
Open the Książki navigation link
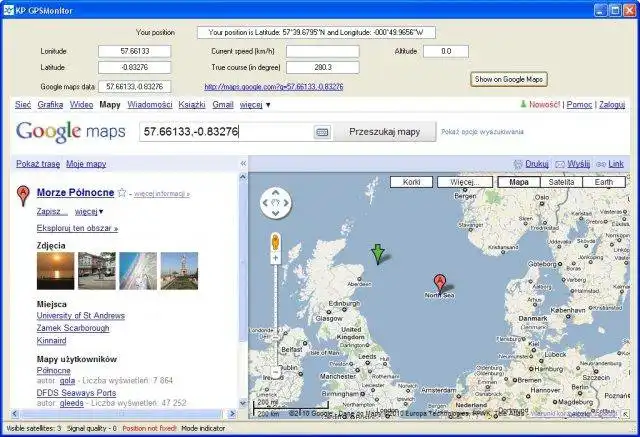192,104
